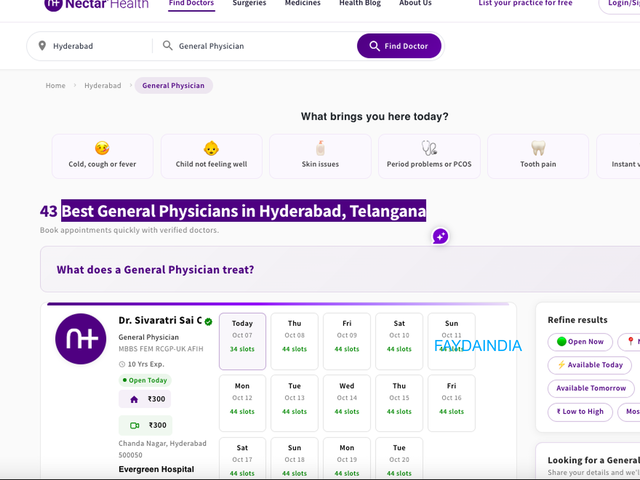Click the stethoscope icon for Period problems
The width and height of the screenshot is (640, 480).
click(x=429, y=148)
